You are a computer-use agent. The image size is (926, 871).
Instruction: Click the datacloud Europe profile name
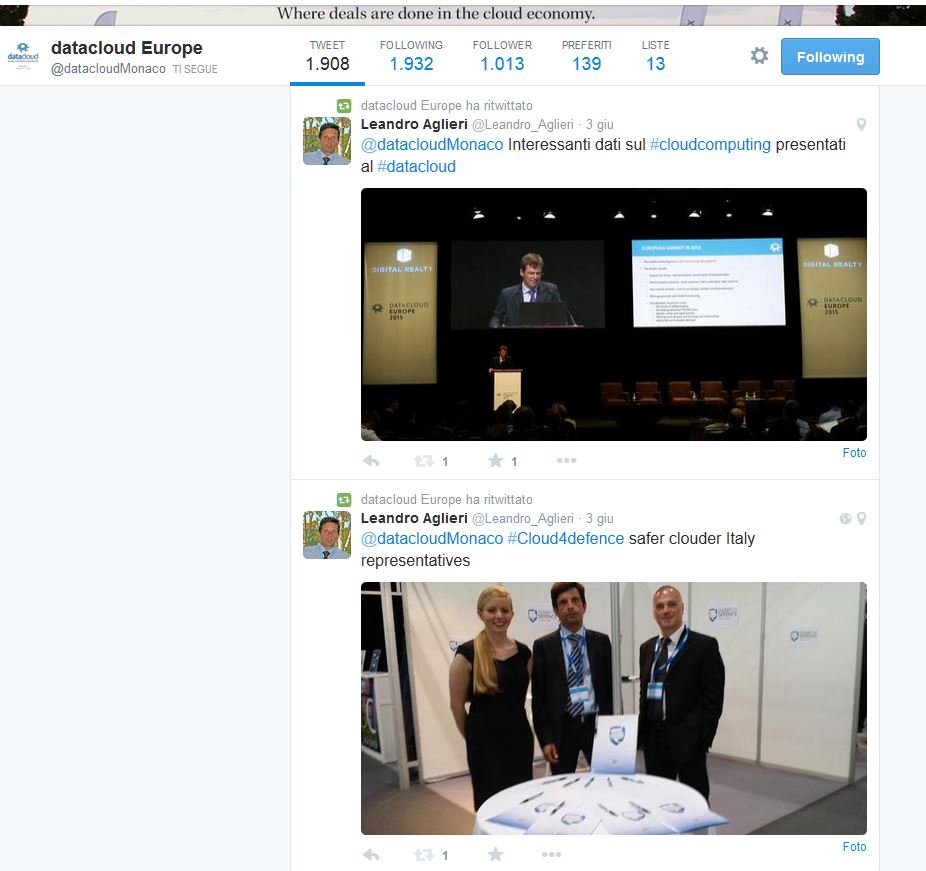point(126,48)
